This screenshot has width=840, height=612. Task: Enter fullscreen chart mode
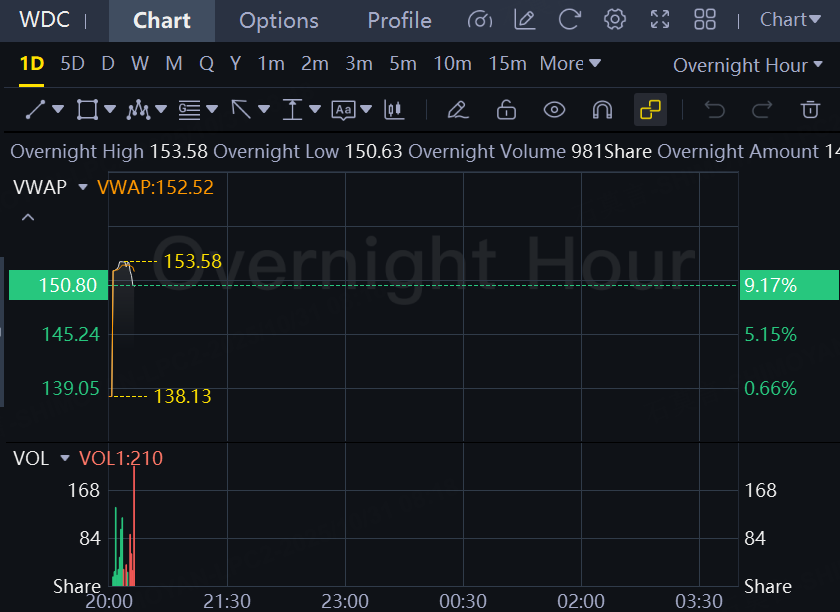point(660,20)
